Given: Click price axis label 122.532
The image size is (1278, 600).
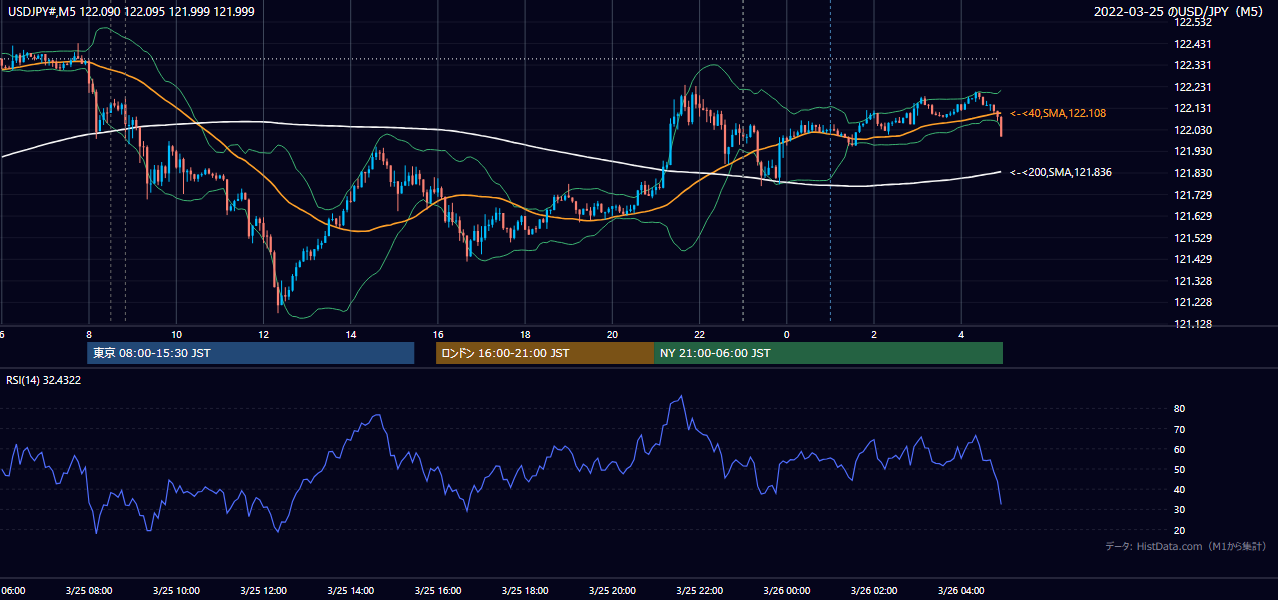Looking at the screenshot, I should [1192, 22].
